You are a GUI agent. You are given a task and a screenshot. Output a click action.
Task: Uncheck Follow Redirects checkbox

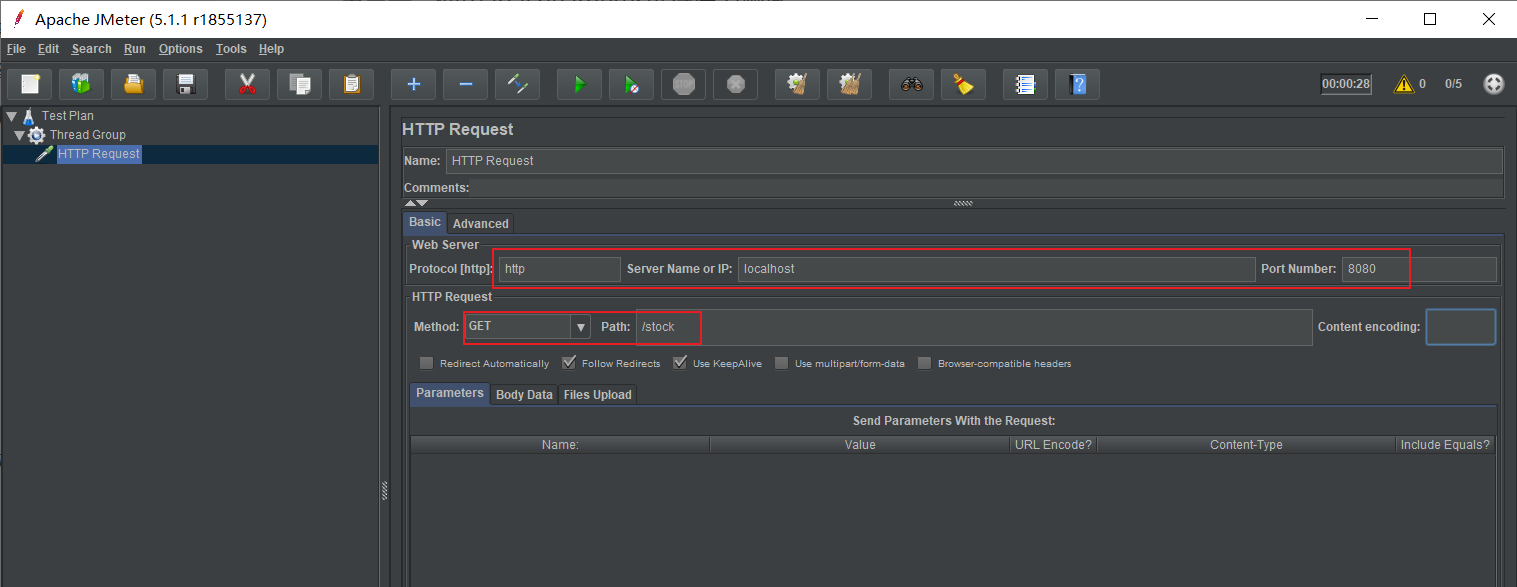point(569,363)
